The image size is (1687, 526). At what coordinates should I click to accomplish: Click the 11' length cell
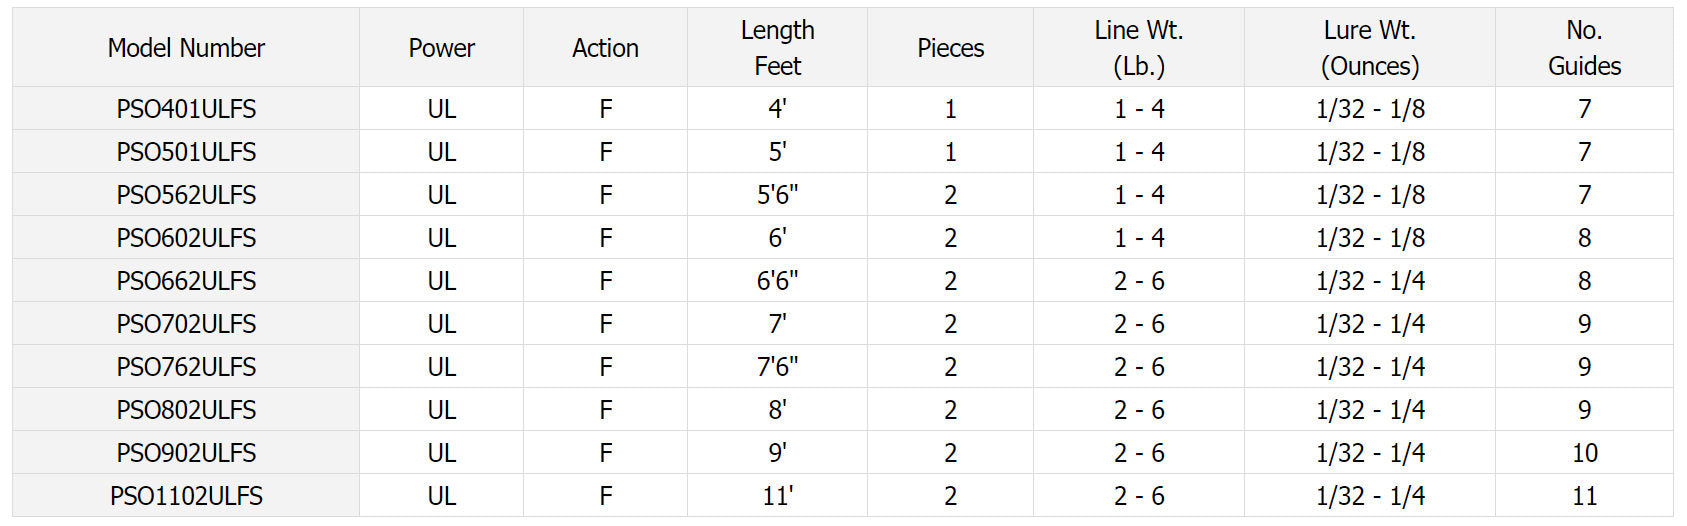(777, 496)
